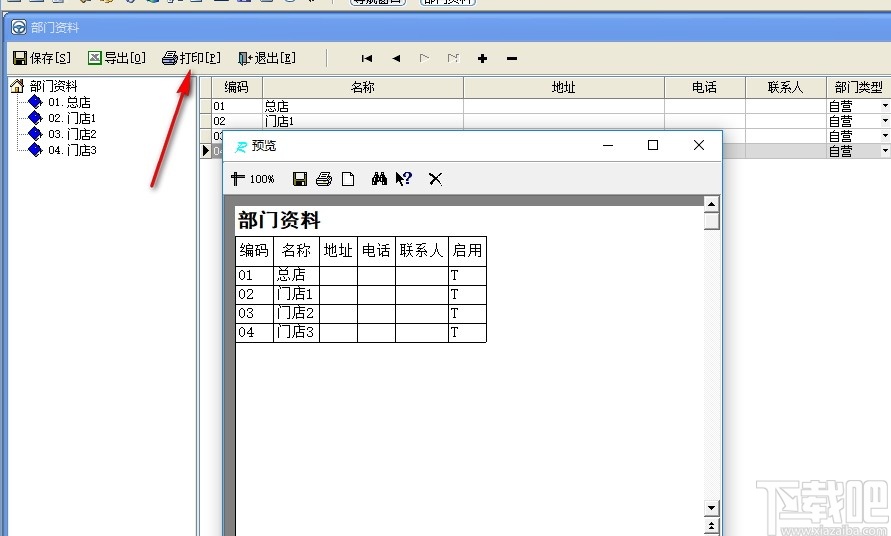Viewport: 891px width, 536px height.
Task: Click 门店2 cell in preview table
Action: click(296, 313)
